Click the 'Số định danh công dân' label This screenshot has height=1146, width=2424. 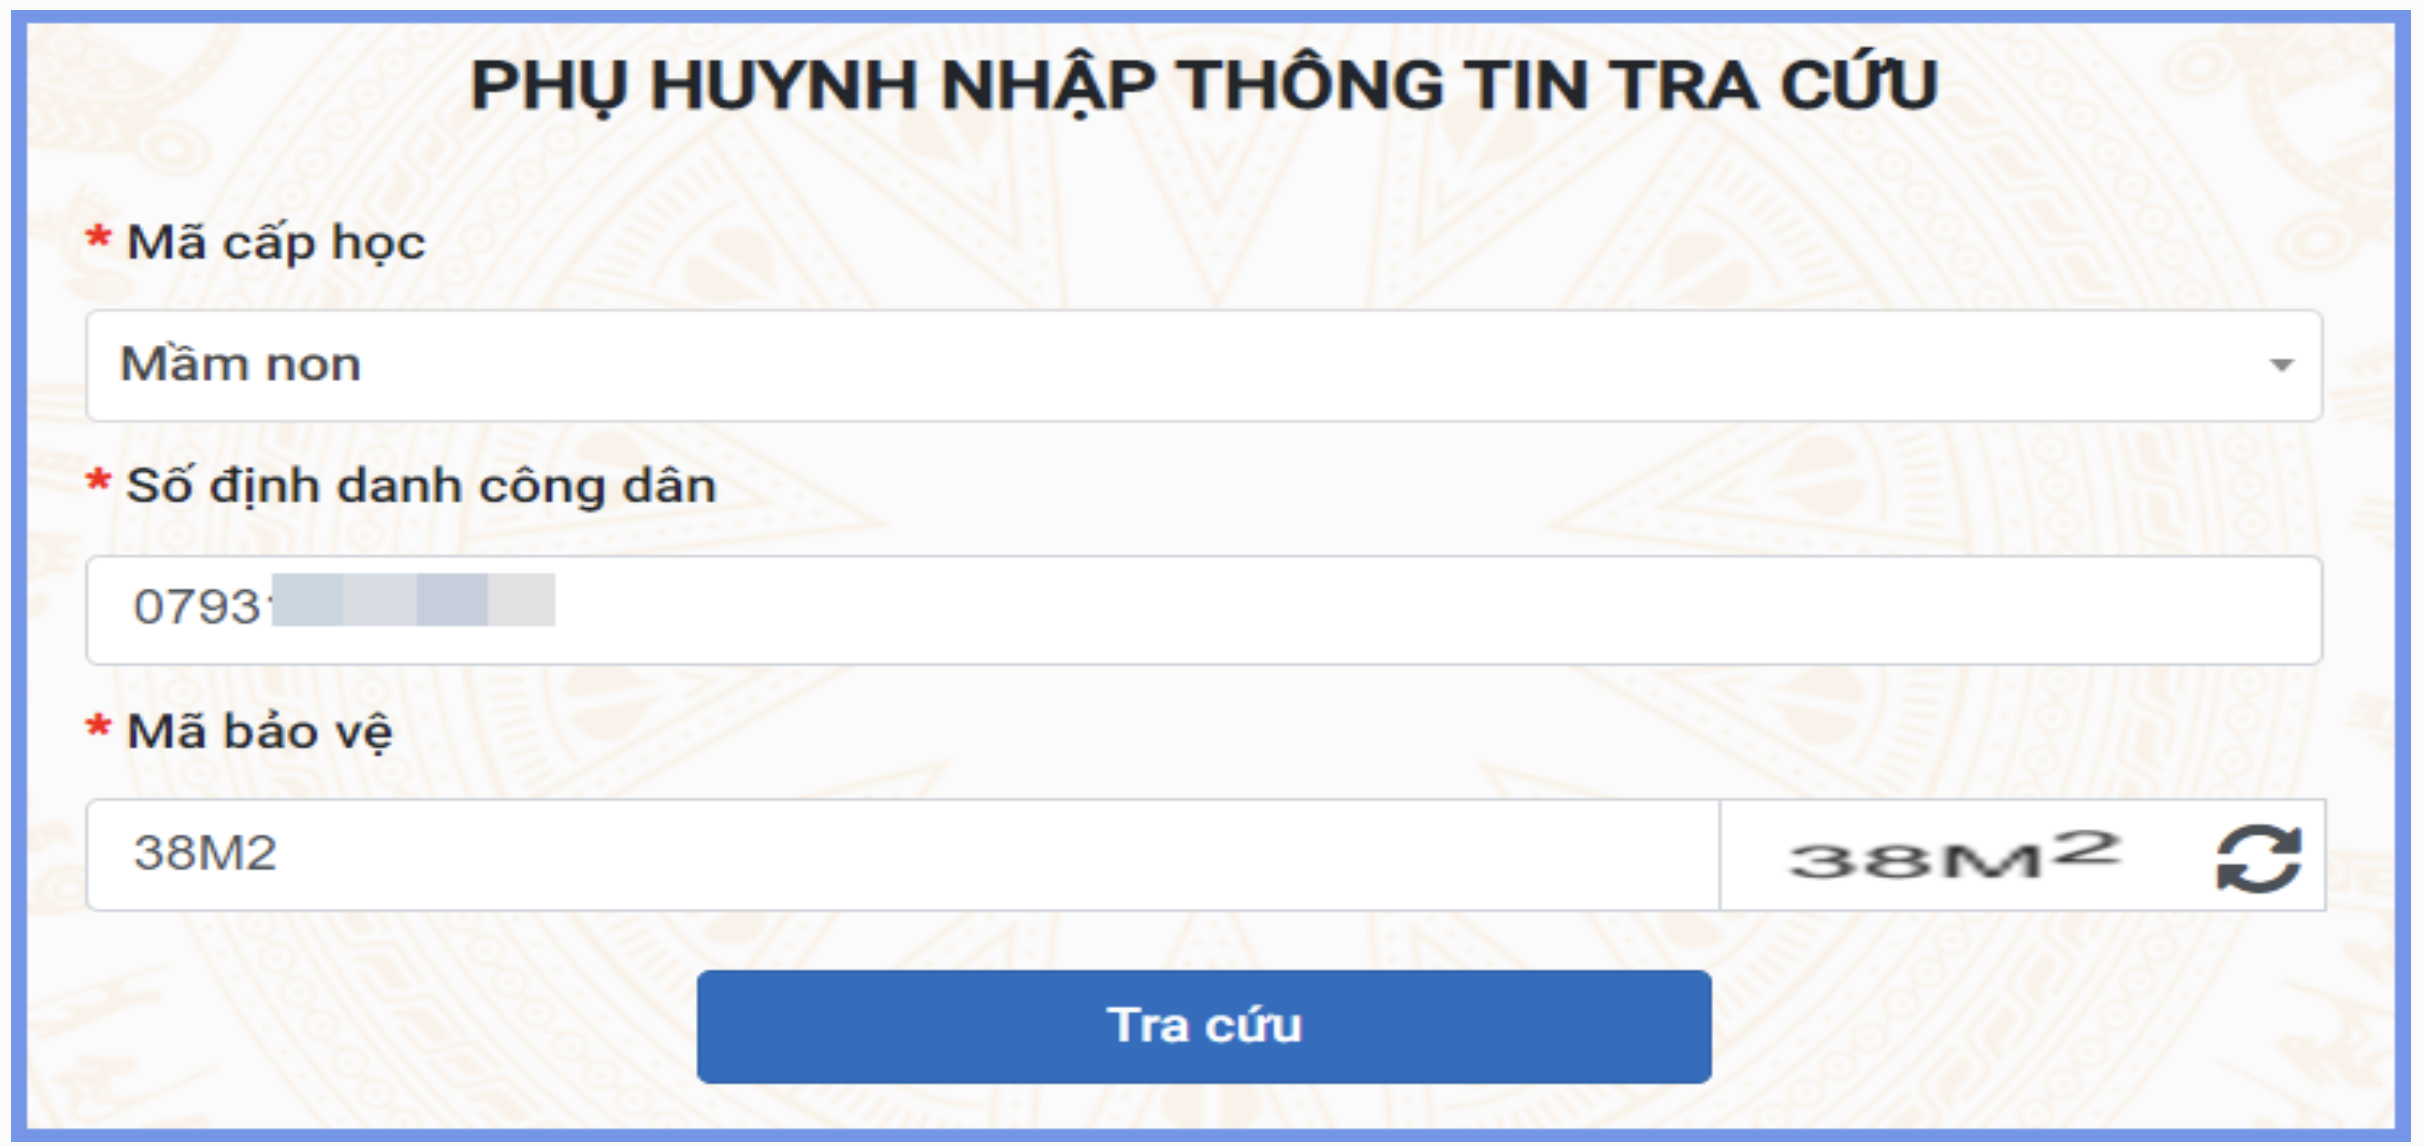(421, 487)
